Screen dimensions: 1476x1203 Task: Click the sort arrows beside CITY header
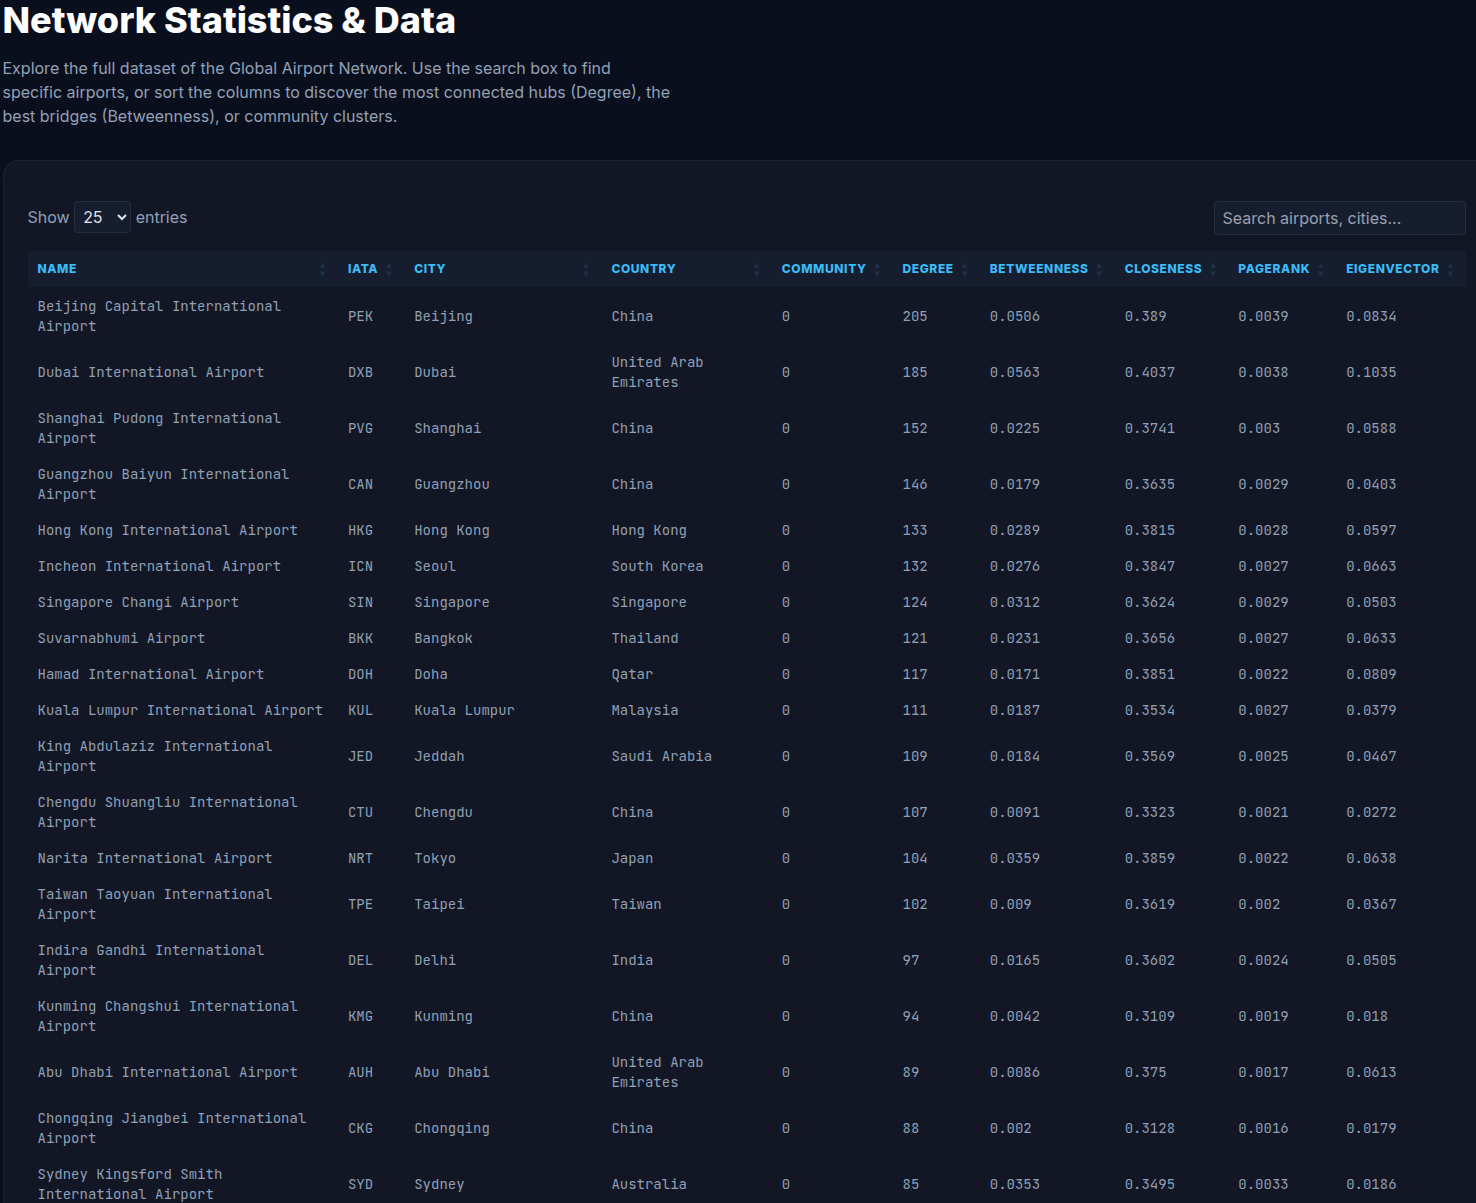tap(587, 268)
